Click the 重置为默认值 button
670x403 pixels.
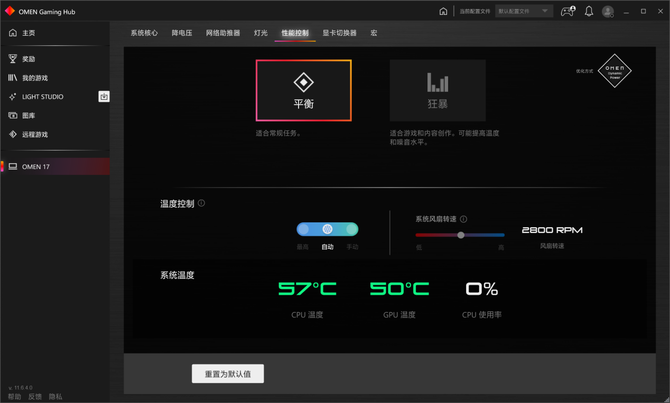tap(228, 374)
